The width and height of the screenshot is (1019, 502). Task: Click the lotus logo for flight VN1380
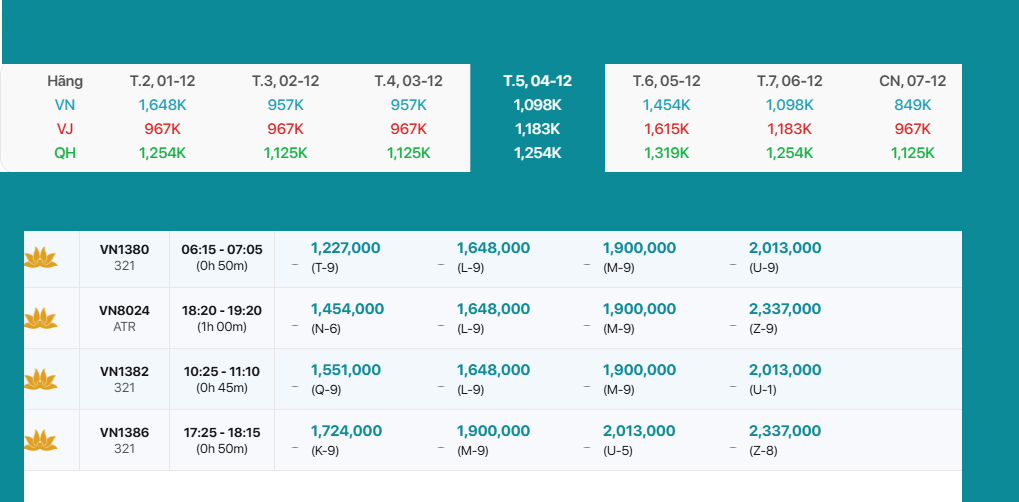tap(40, 258)
